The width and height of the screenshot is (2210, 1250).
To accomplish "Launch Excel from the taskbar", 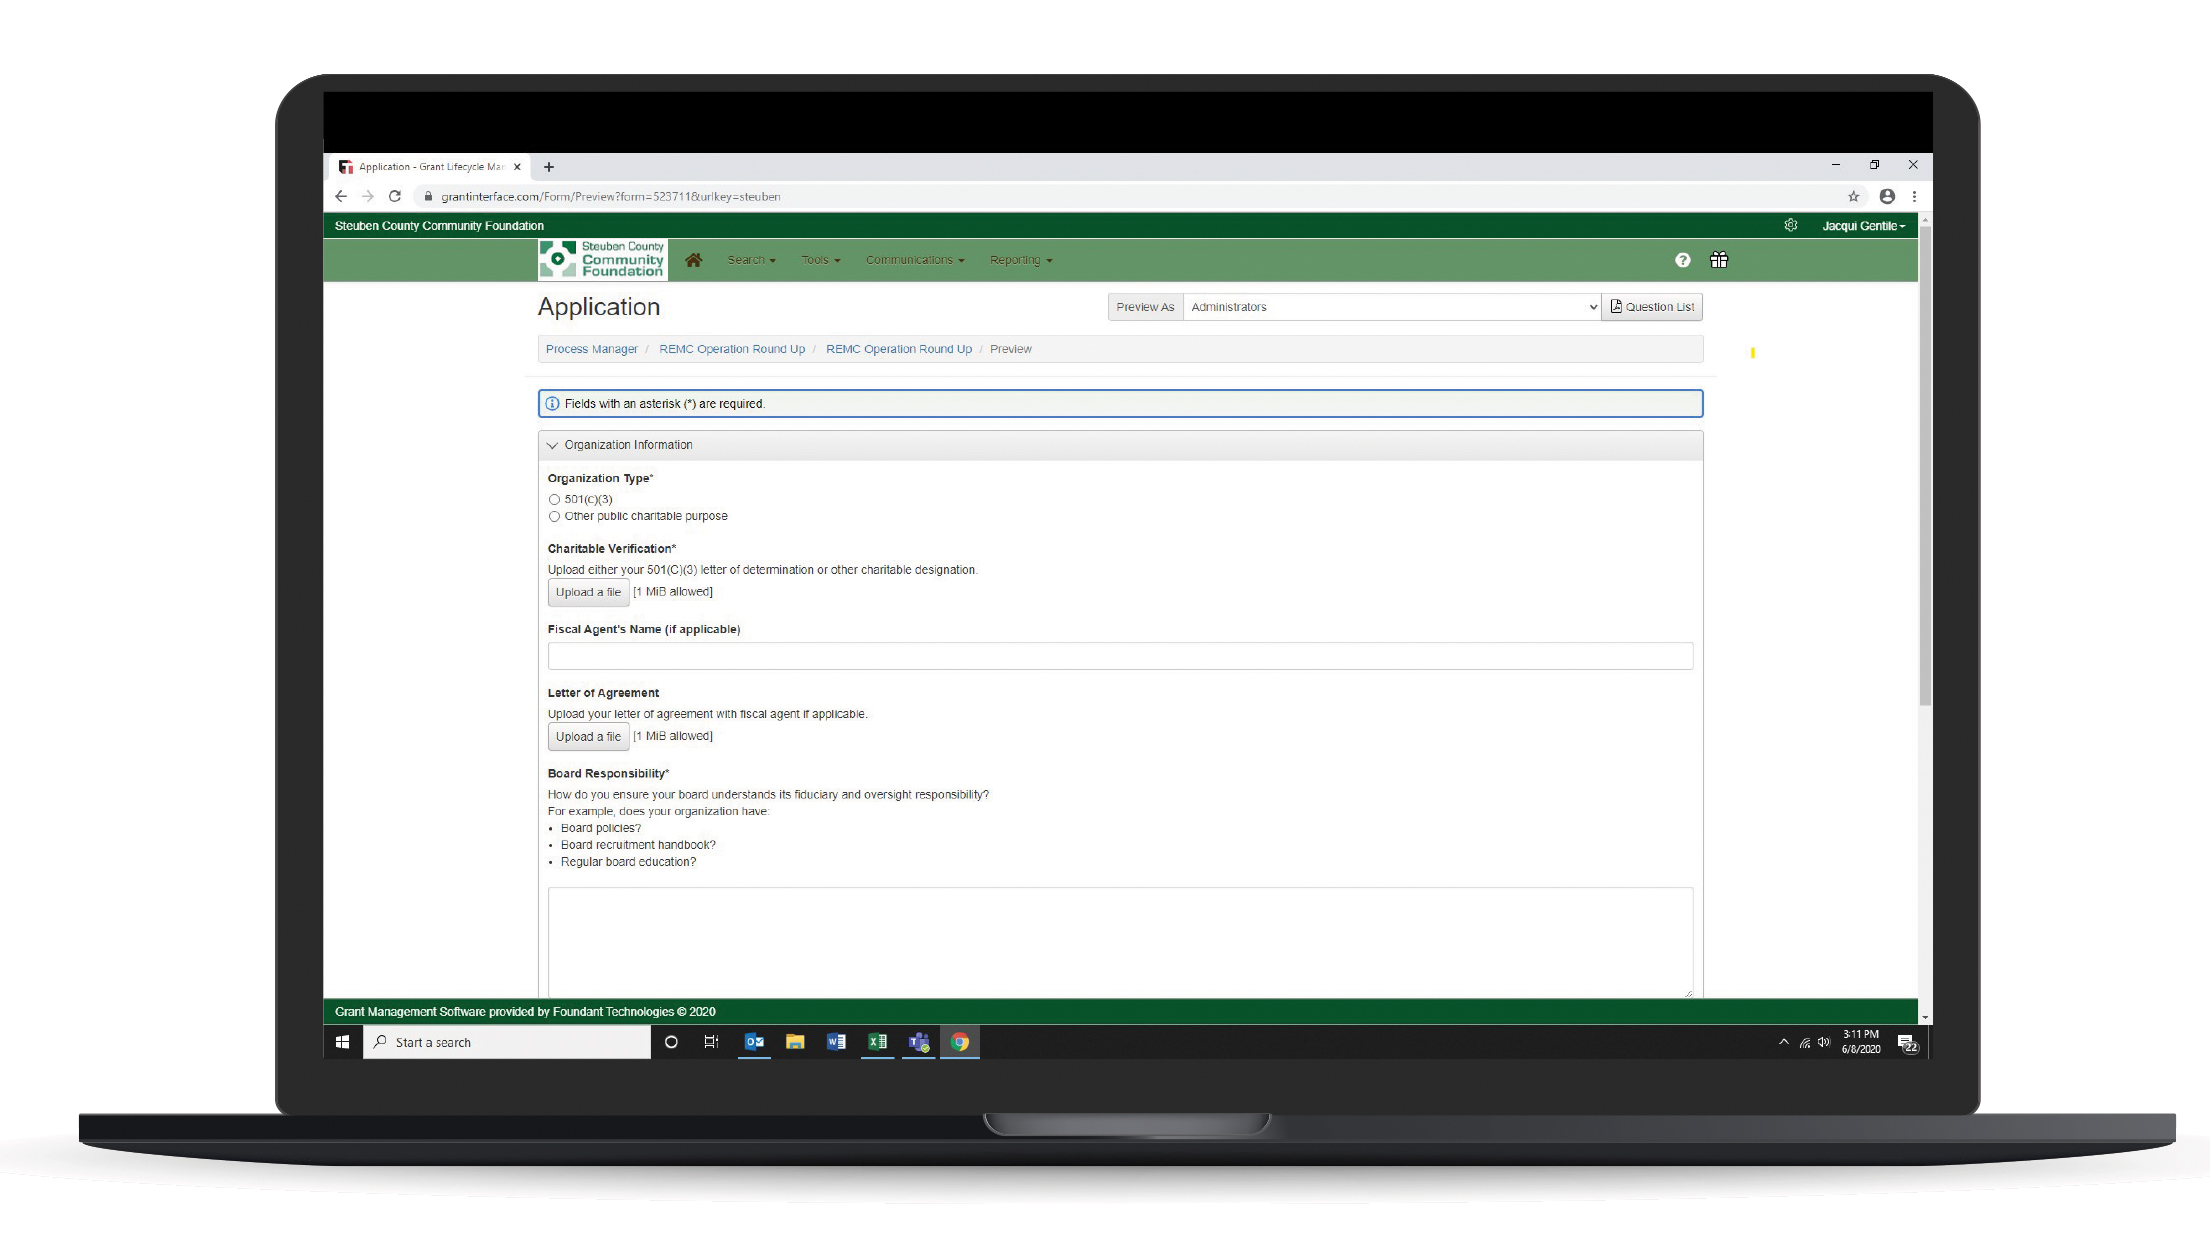I will tap(877, 1042).
